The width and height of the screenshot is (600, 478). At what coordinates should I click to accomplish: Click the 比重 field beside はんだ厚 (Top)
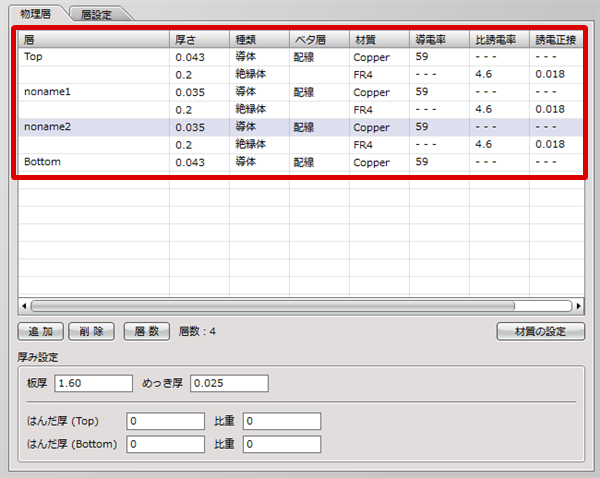click(x=282, y=421)
